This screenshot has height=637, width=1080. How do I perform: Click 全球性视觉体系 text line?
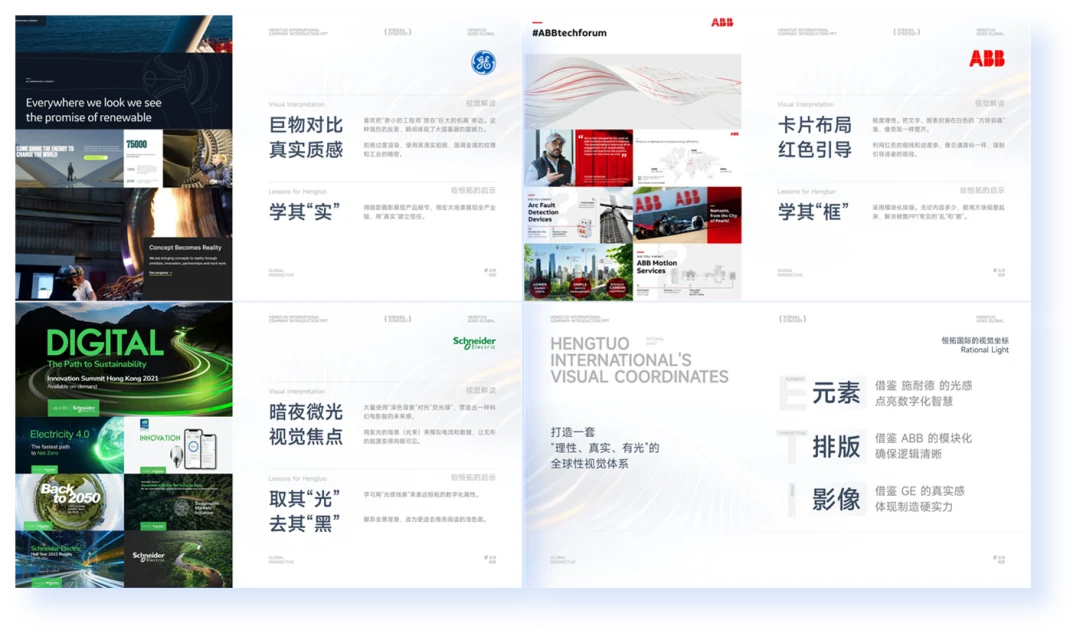click(x=589, y=463)
